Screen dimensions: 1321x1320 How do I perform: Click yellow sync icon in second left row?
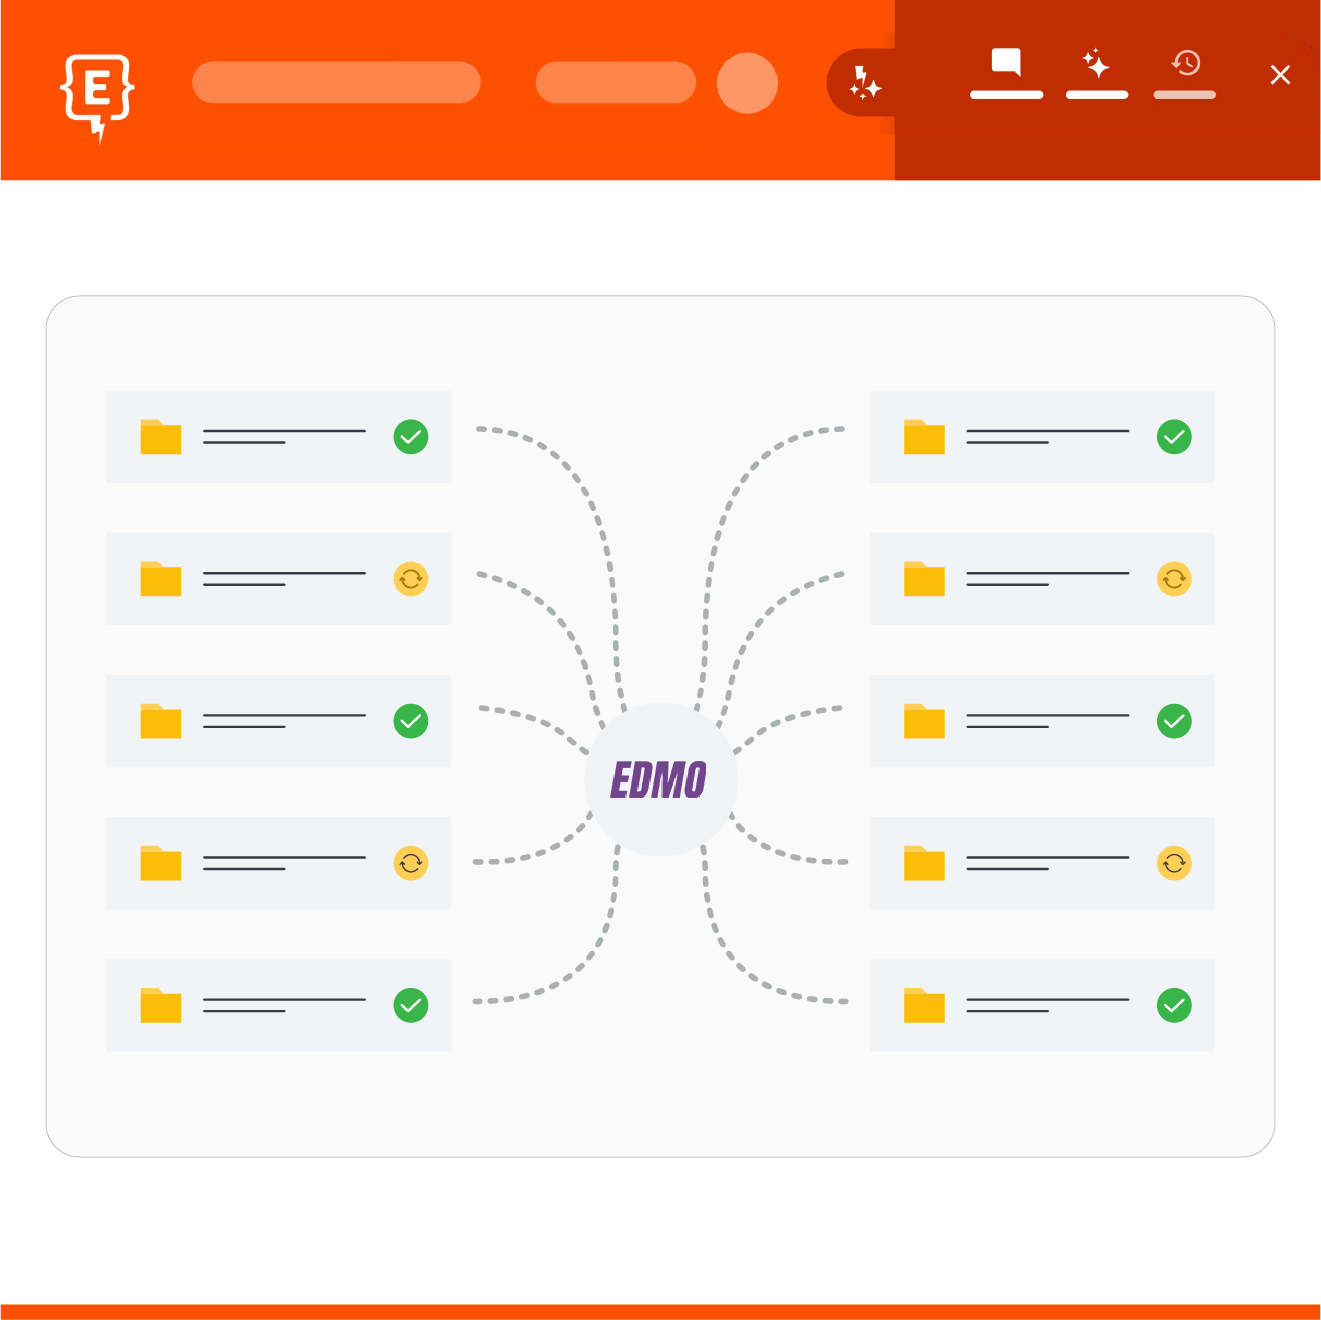click(x=411, y=579)
